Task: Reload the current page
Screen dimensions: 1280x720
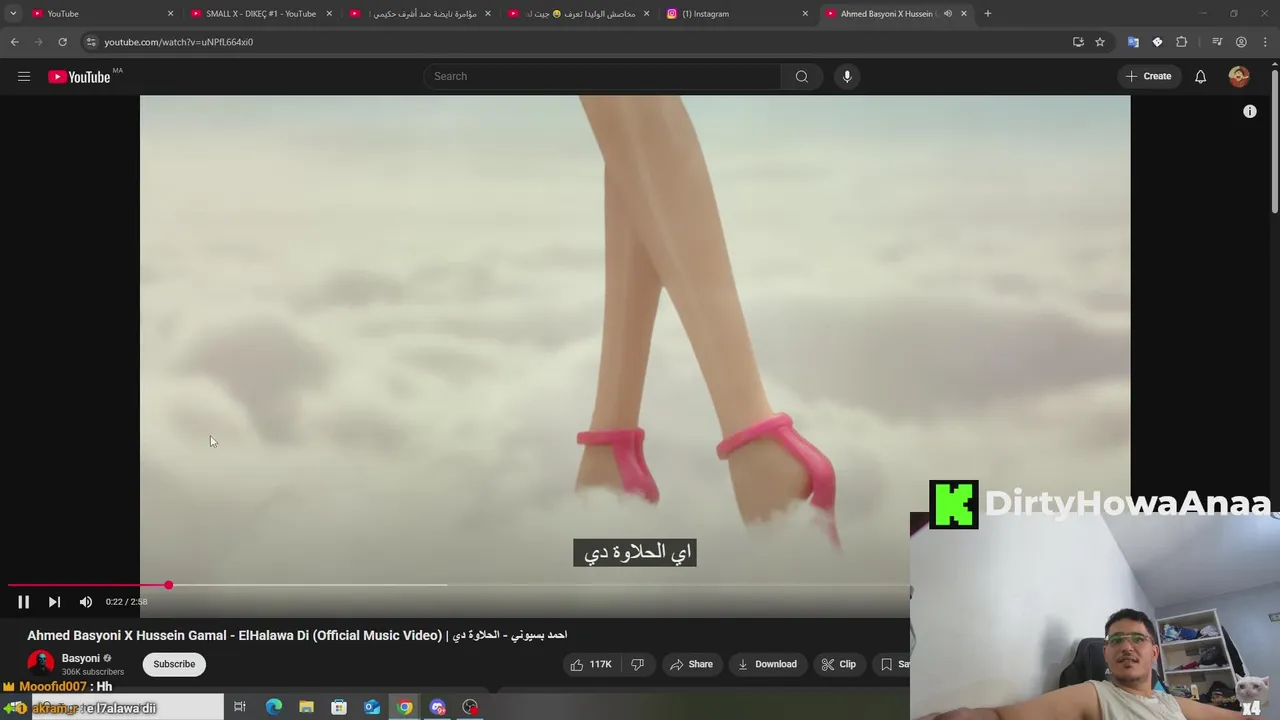Action: pyautogui.click(x=62, y=42)
